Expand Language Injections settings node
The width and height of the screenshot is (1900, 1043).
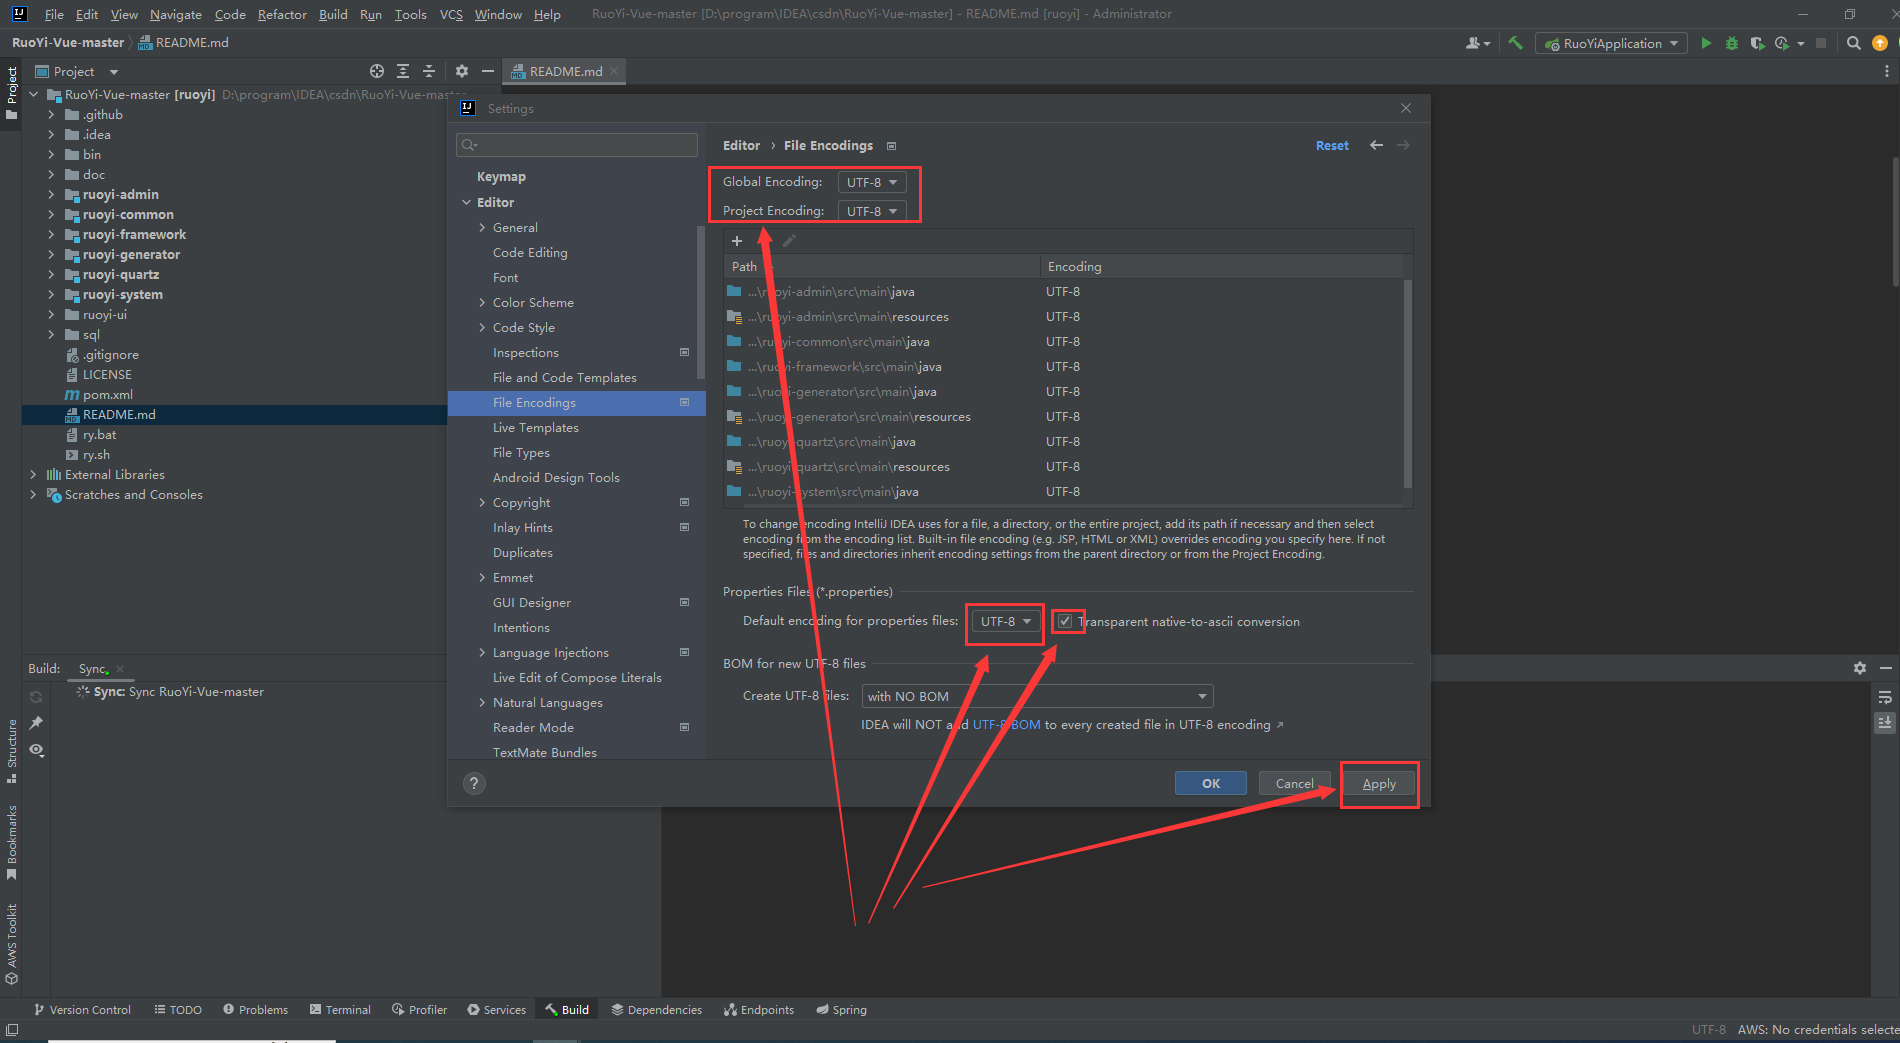click(x=482, y=653)
